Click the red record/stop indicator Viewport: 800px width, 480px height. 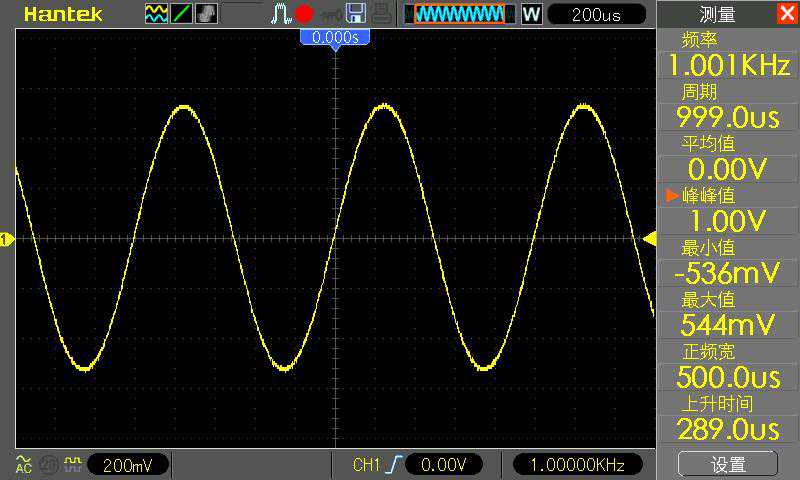pos(304,14)
